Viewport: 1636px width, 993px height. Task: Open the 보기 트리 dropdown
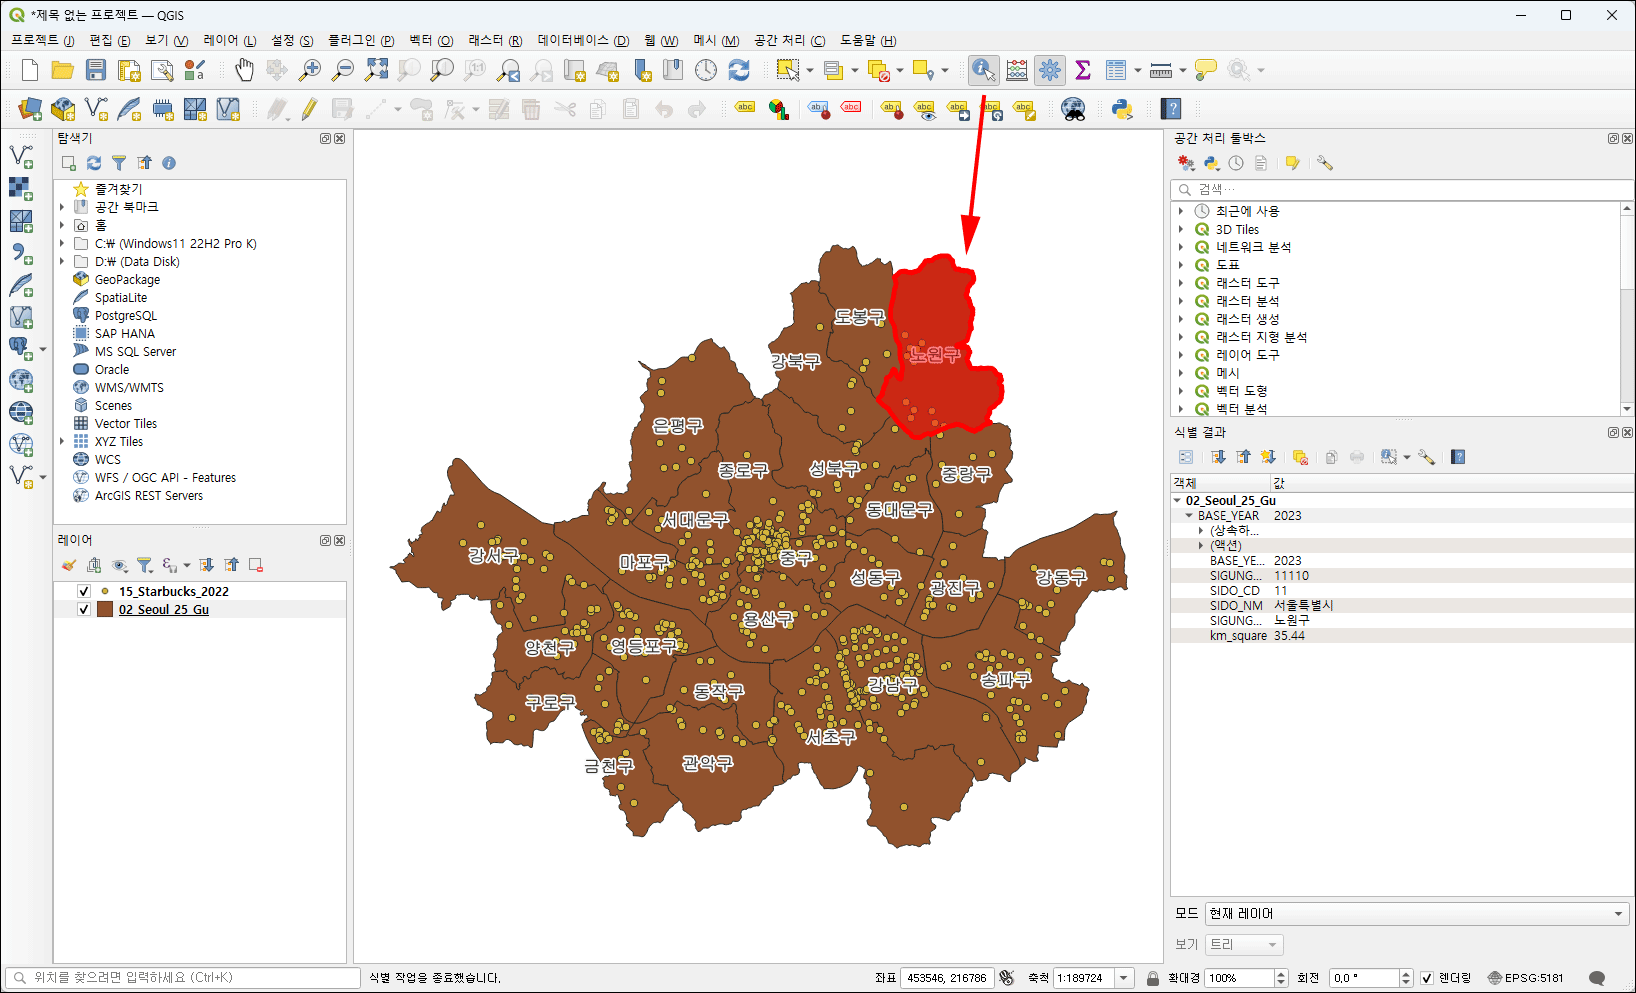(x=1244, y=944)
